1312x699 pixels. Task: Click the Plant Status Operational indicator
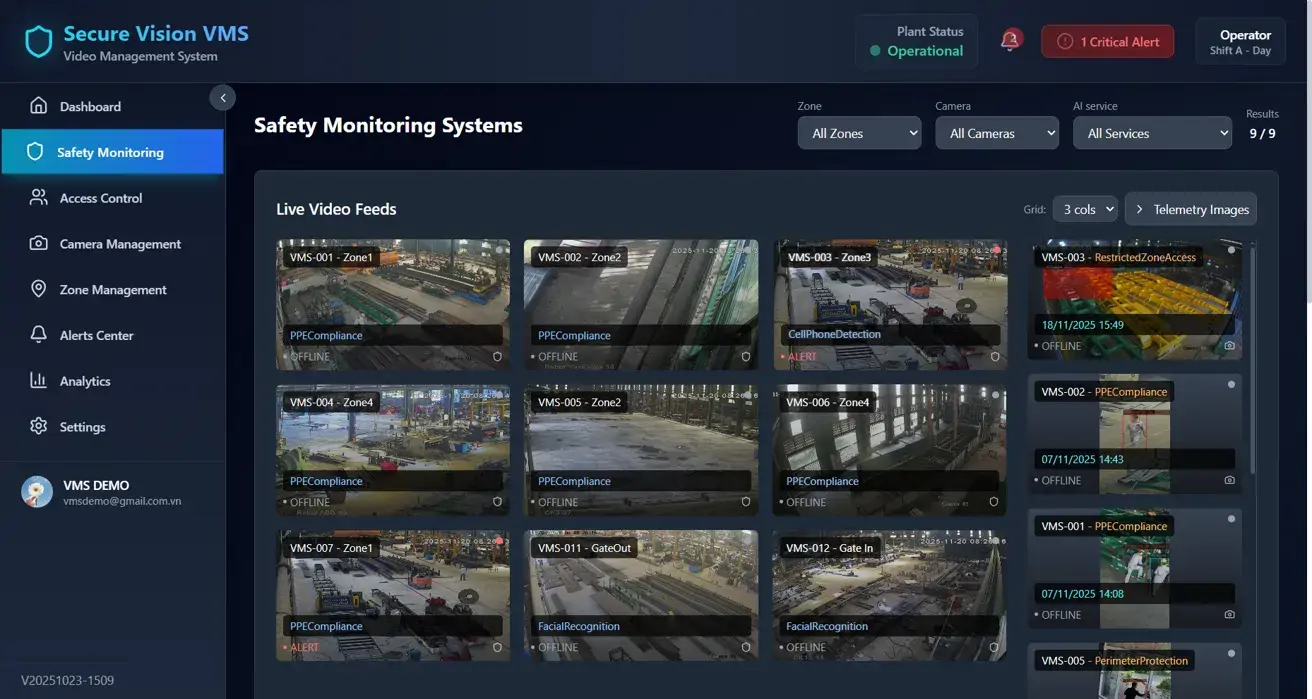916,42
